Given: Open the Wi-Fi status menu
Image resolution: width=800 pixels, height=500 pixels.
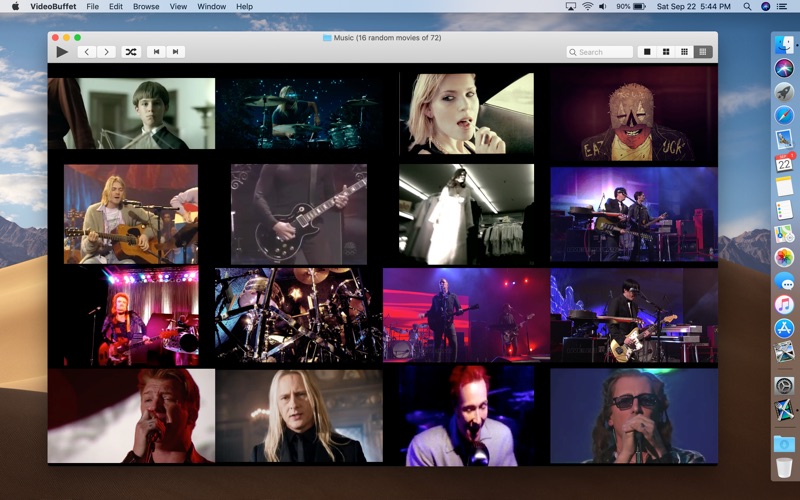Looking at the screenshot, I should [587, 7].
